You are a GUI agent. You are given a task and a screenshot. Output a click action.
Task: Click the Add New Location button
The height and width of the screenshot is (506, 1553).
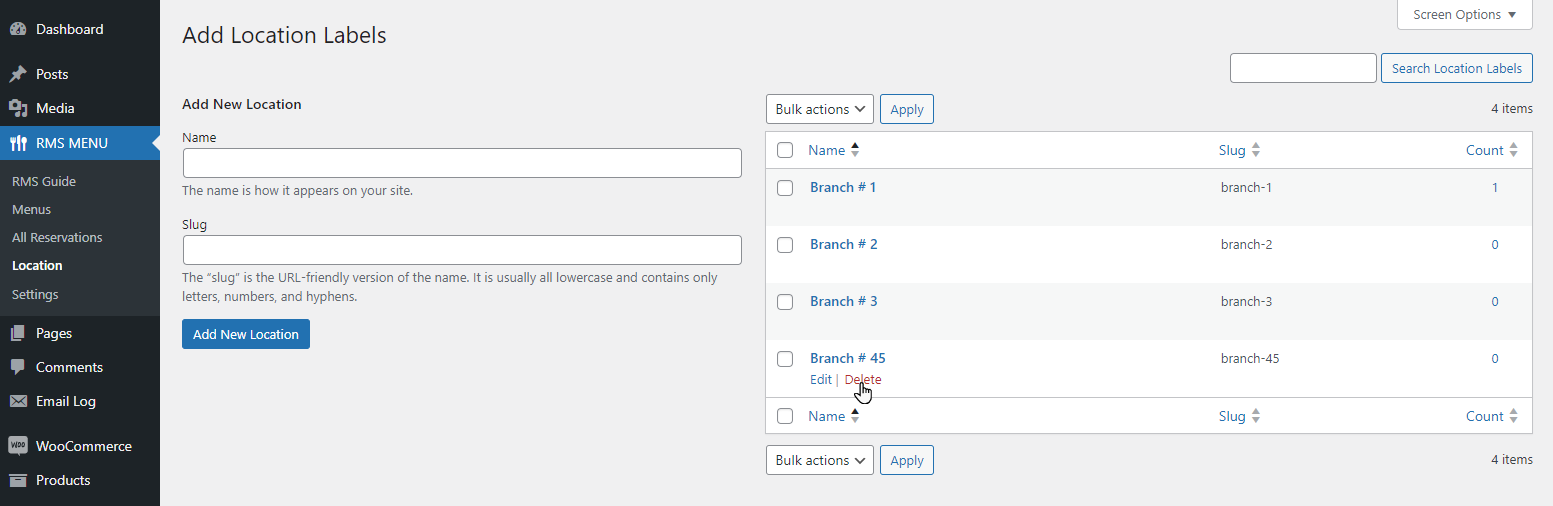click(246, 334)
